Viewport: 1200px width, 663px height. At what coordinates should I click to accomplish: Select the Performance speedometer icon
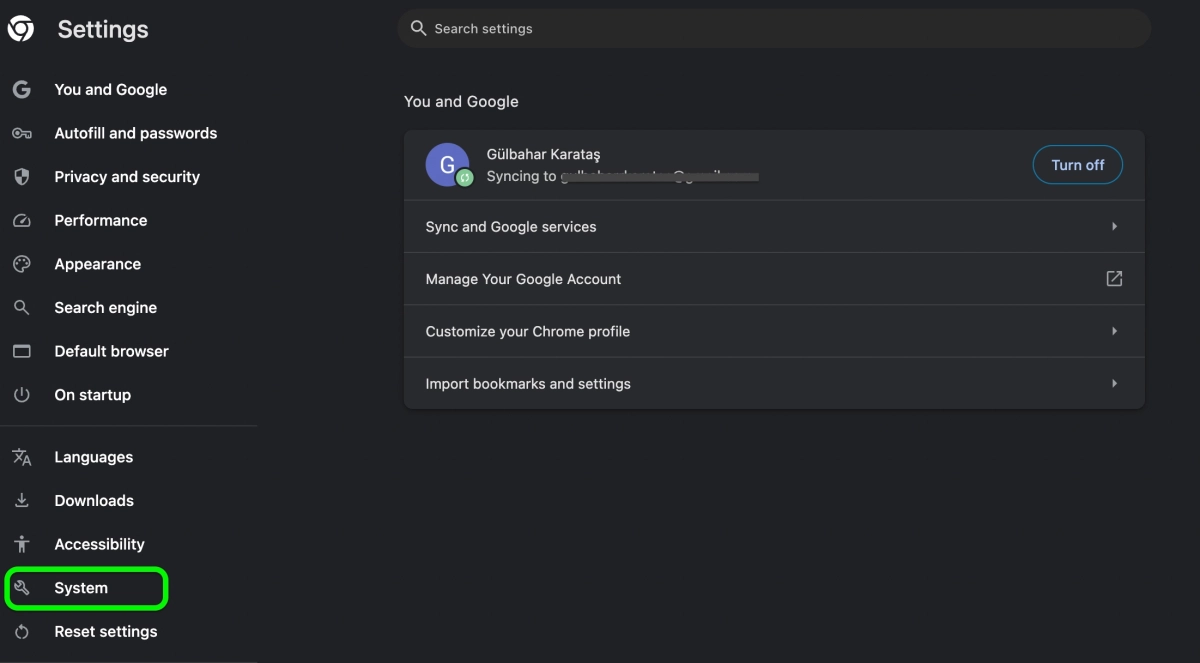coord(21,220)
